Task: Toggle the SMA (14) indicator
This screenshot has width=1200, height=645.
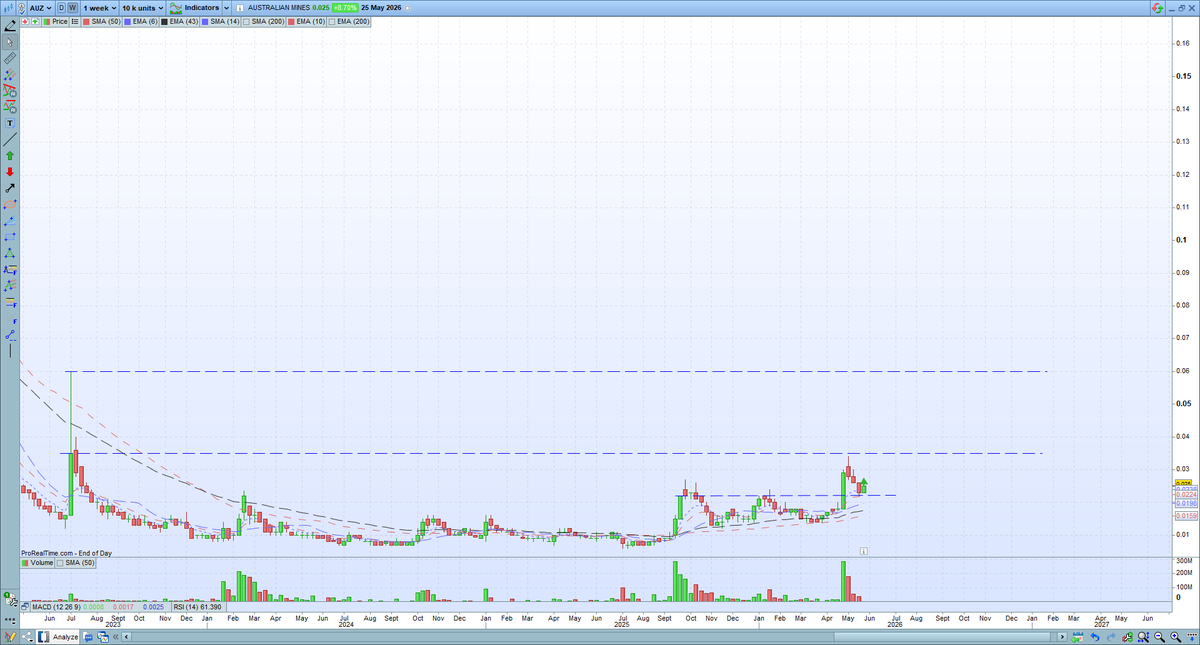Action: click(x=220, y=21)
